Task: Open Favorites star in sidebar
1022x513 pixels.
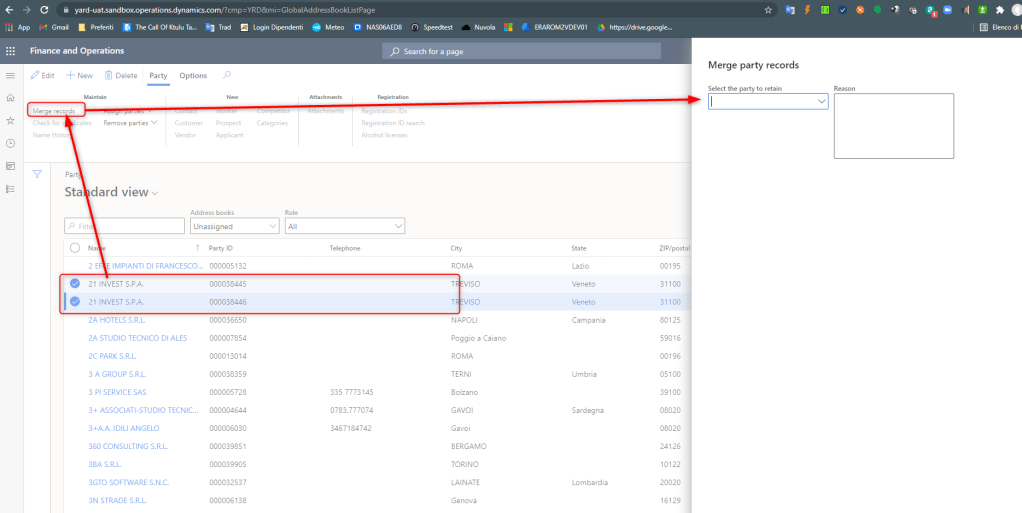Action: tap(10, 121)
